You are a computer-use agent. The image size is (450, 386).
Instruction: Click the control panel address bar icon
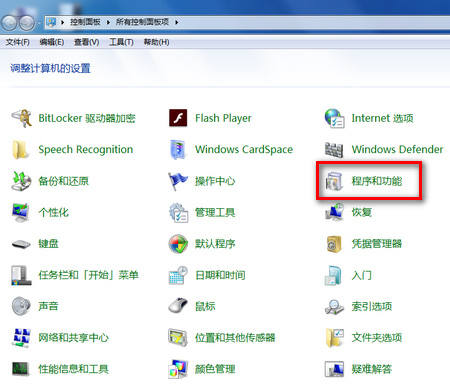(x=51, y=22)
